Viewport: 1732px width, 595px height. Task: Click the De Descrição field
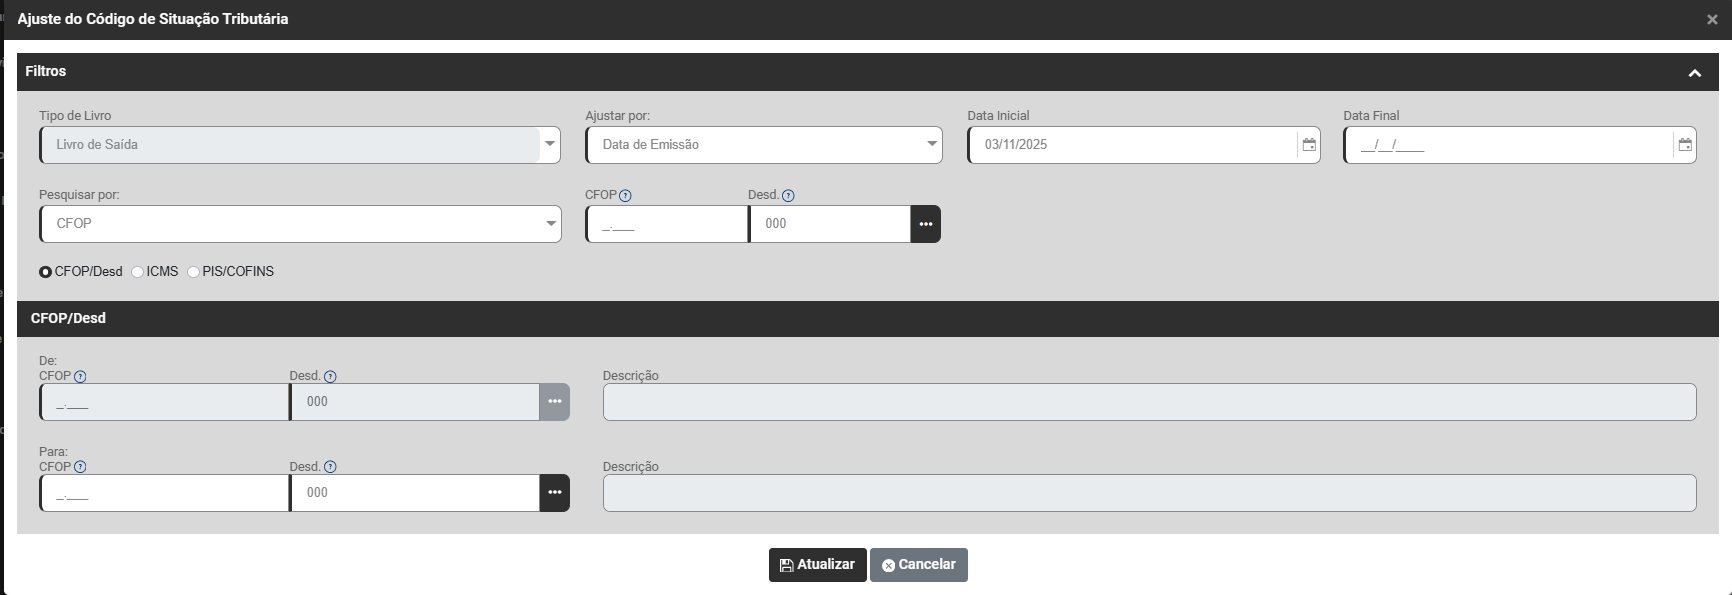[1150, 402]
